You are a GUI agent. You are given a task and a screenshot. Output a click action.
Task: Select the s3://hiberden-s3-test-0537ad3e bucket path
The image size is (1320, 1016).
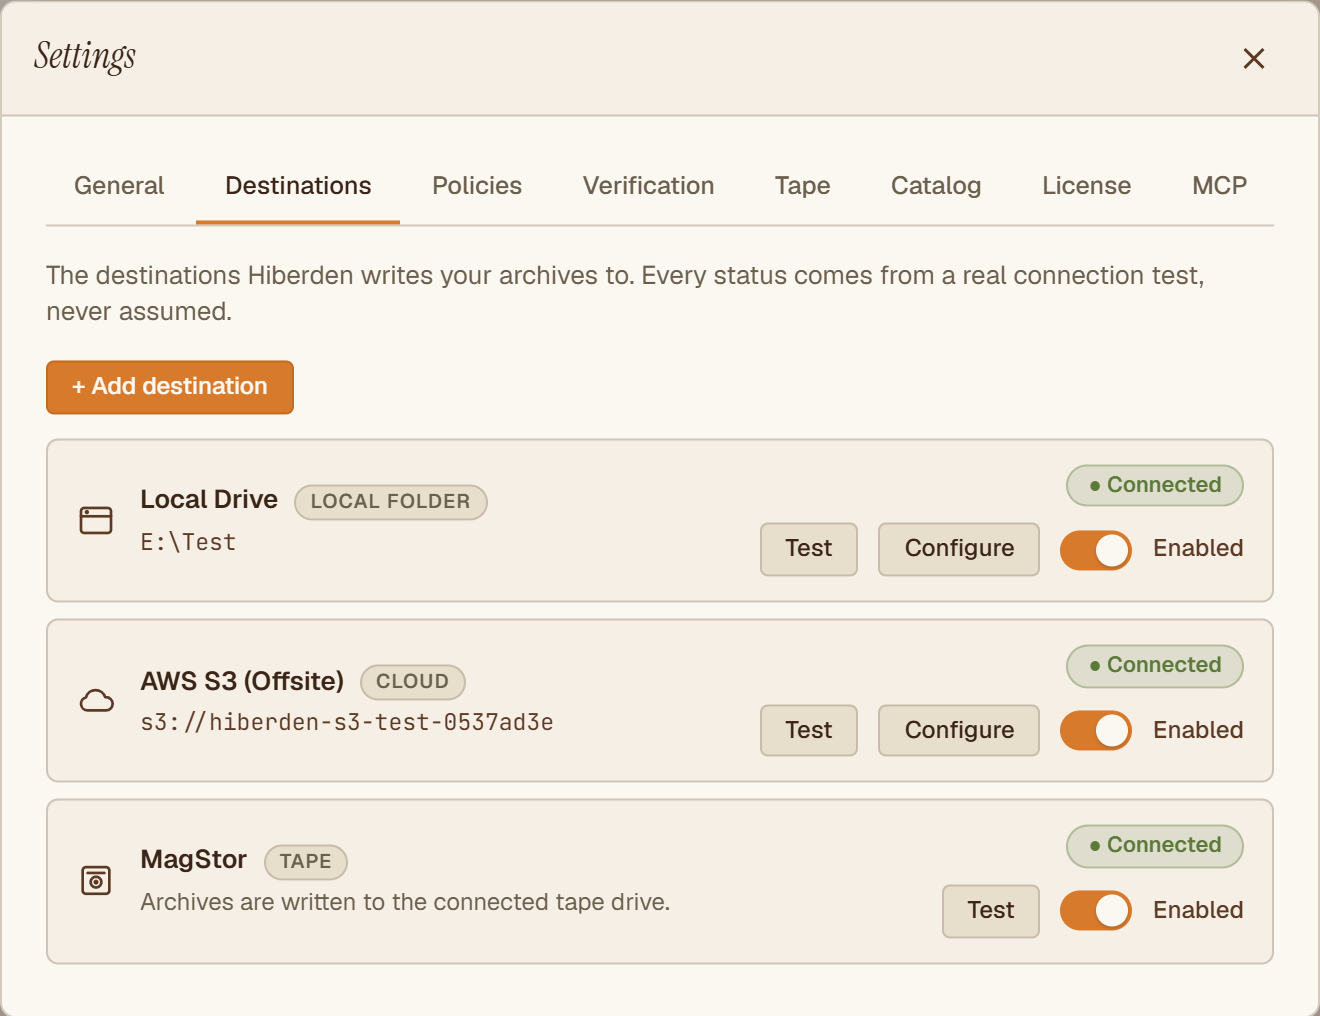tap(347, 723)
